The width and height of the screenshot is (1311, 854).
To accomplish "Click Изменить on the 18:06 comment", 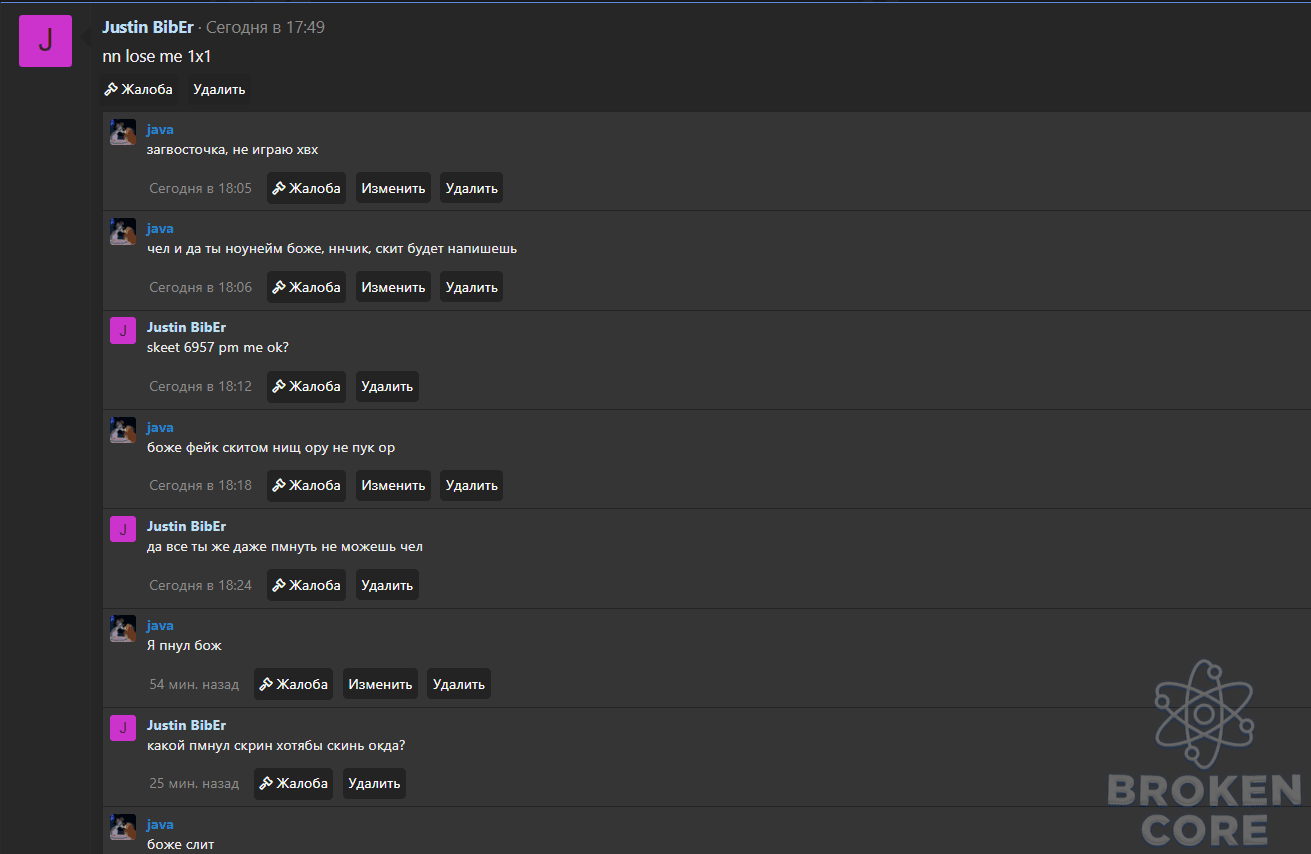I will point(393,287).
